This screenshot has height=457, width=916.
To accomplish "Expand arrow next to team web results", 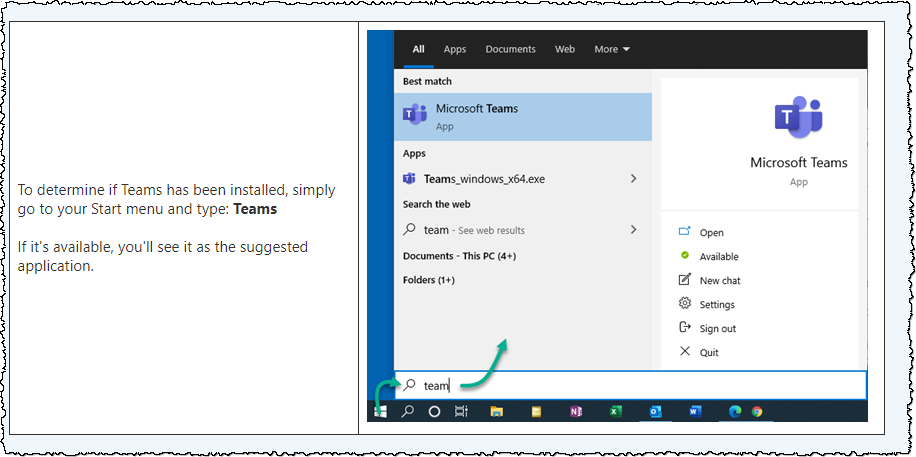I will (x=633, y=230).
